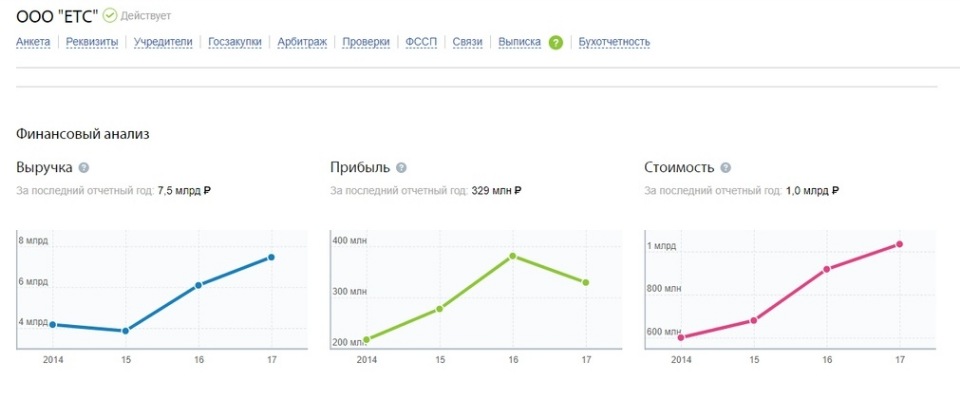Switch to the Учредители tab
Viewport: 960px width, 400px height.
pyautogui.click(x=163, y=42)
